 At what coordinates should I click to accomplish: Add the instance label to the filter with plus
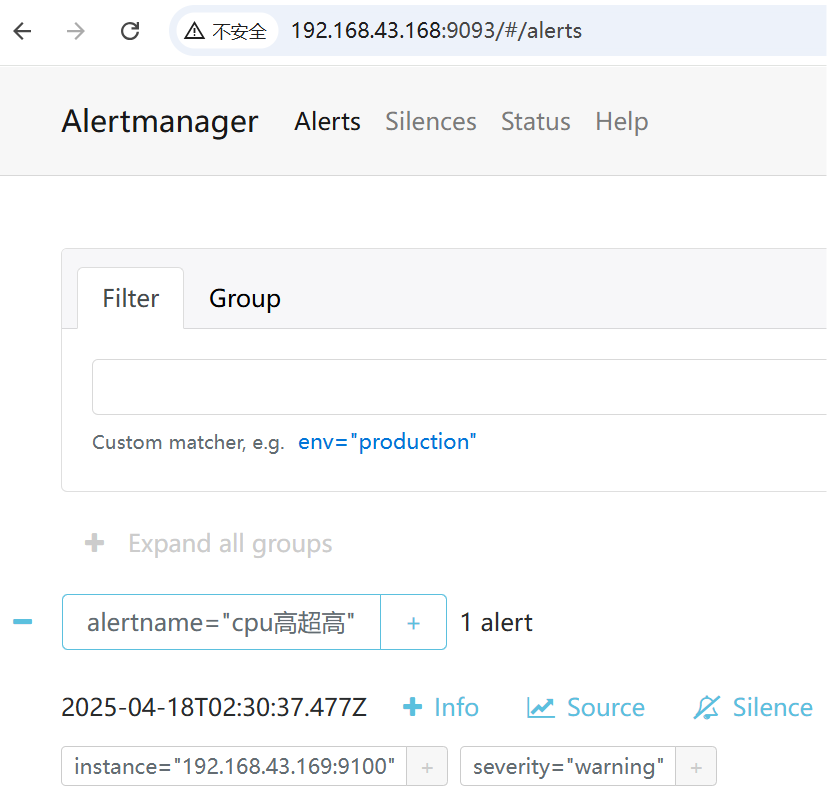(427, 767)
